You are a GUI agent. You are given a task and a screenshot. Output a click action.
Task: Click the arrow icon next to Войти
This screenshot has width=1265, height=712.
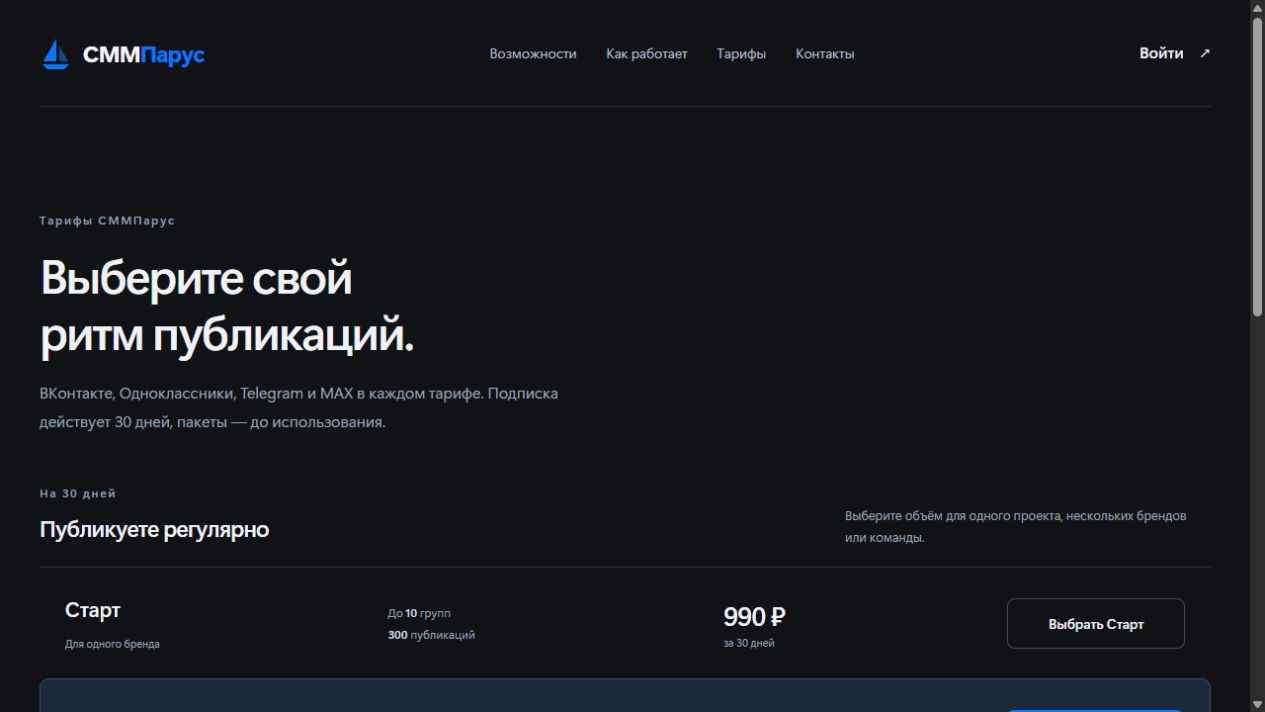pos(1205,53)
